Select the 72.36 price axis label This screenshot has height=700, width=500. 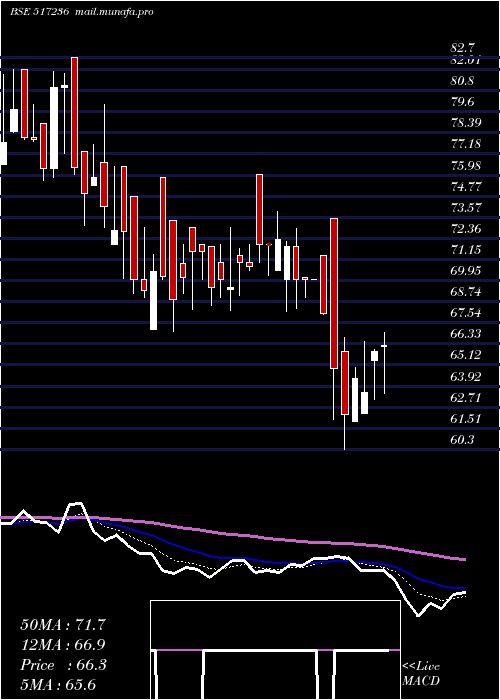466,229
